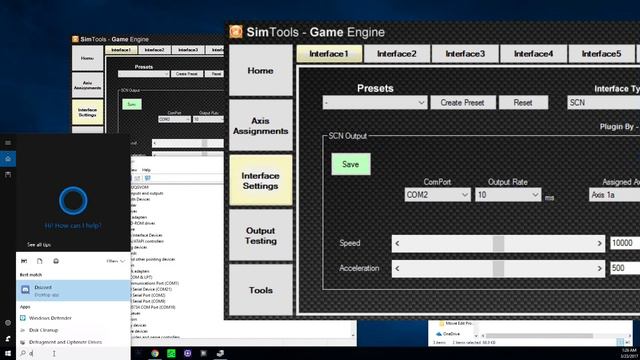This screenshot has height=360, width=640.
Task: Click the Speed value field showing 10000
Action: 625,243
